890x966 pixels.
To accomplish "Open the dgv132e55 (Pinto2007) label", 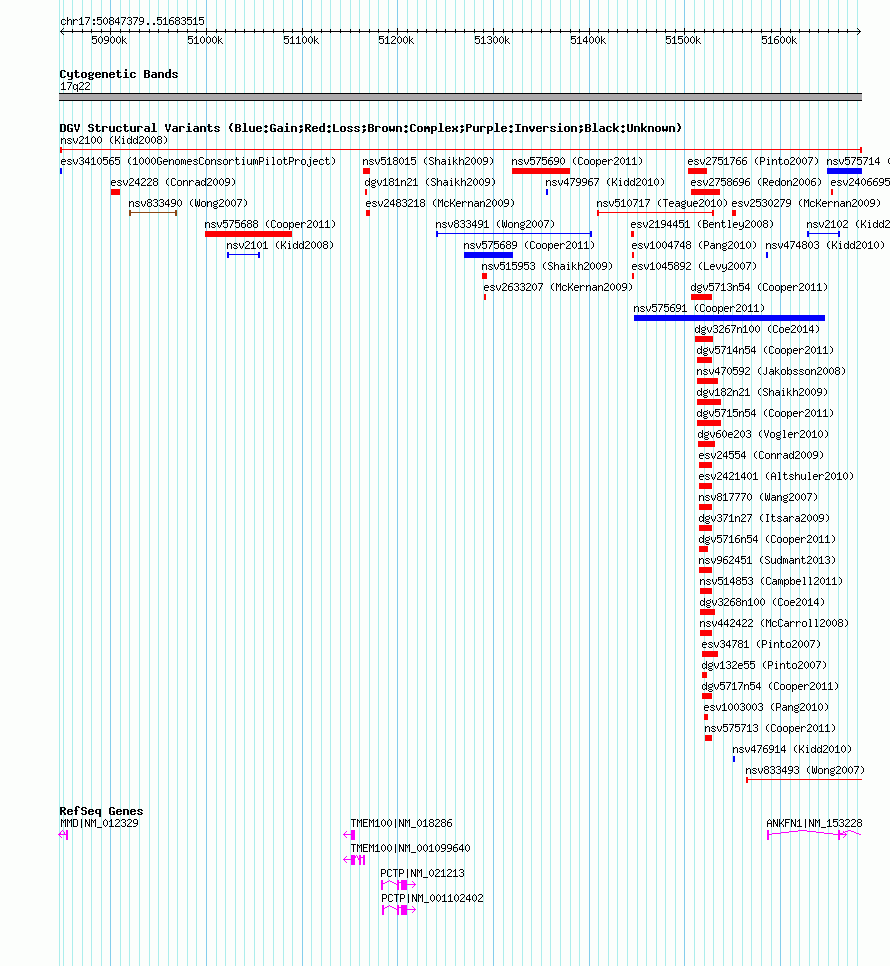I will pyautogui.click(x=764, y=665).
